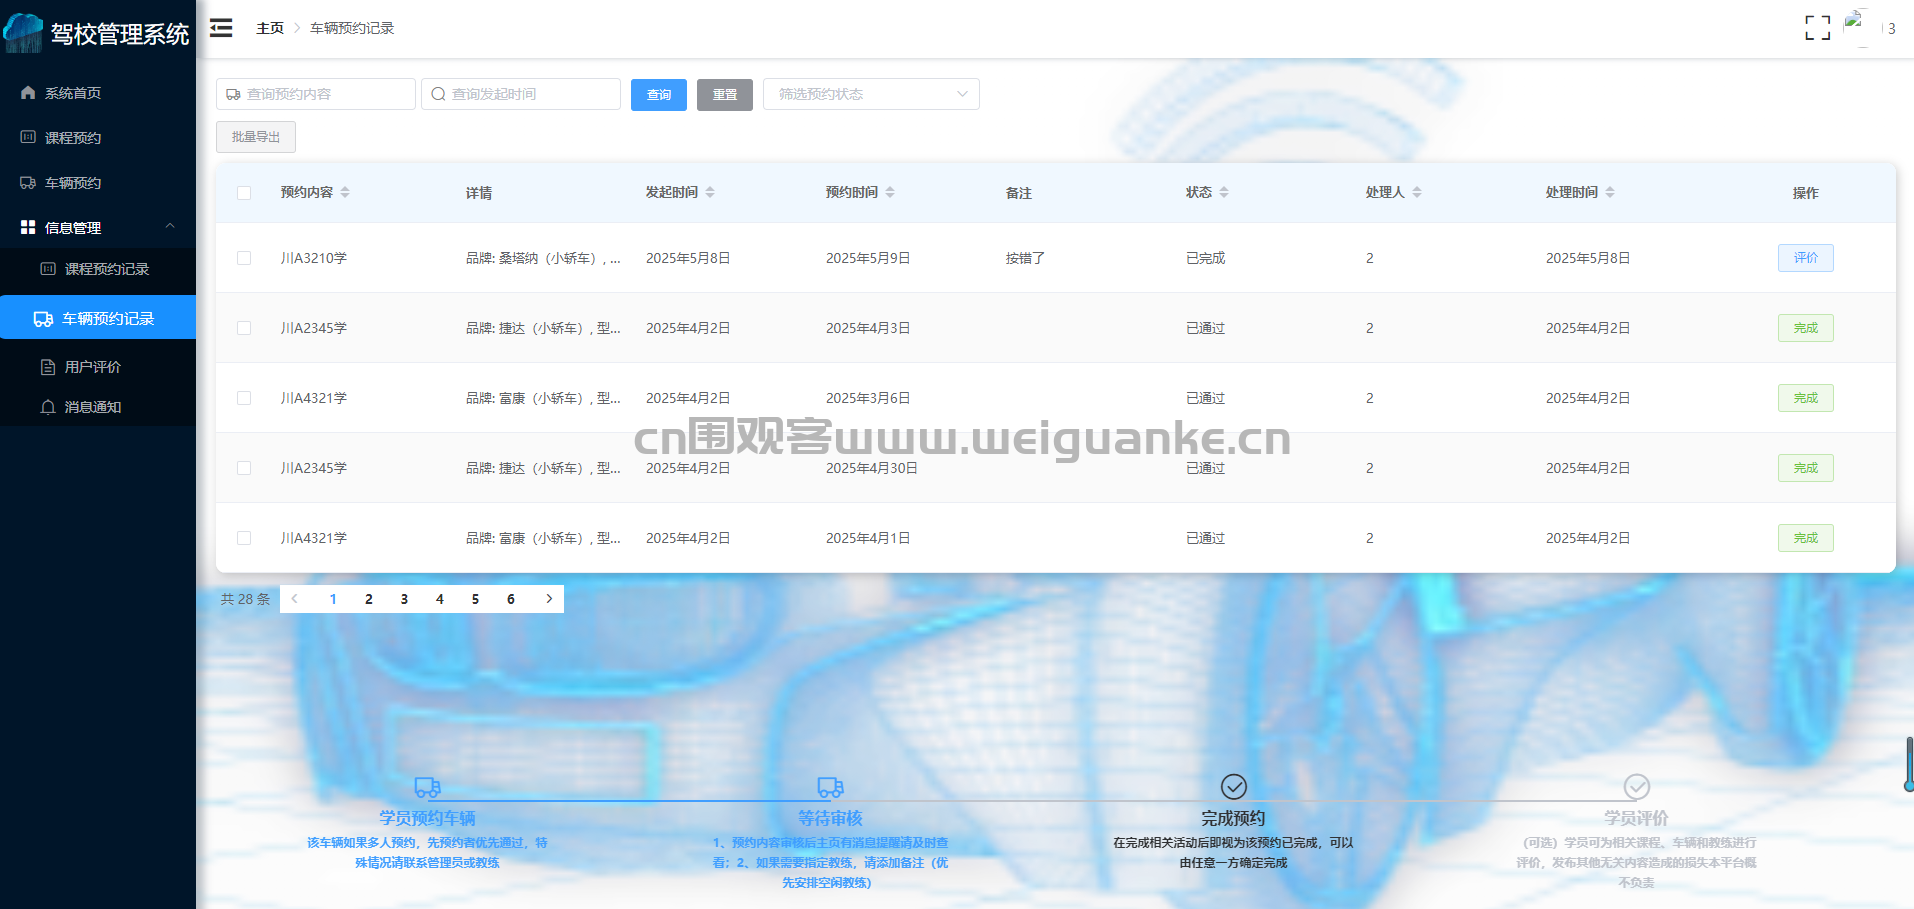1914x909 pixels.
Task: Click the 批量导出 button
Action: (256, 137)
